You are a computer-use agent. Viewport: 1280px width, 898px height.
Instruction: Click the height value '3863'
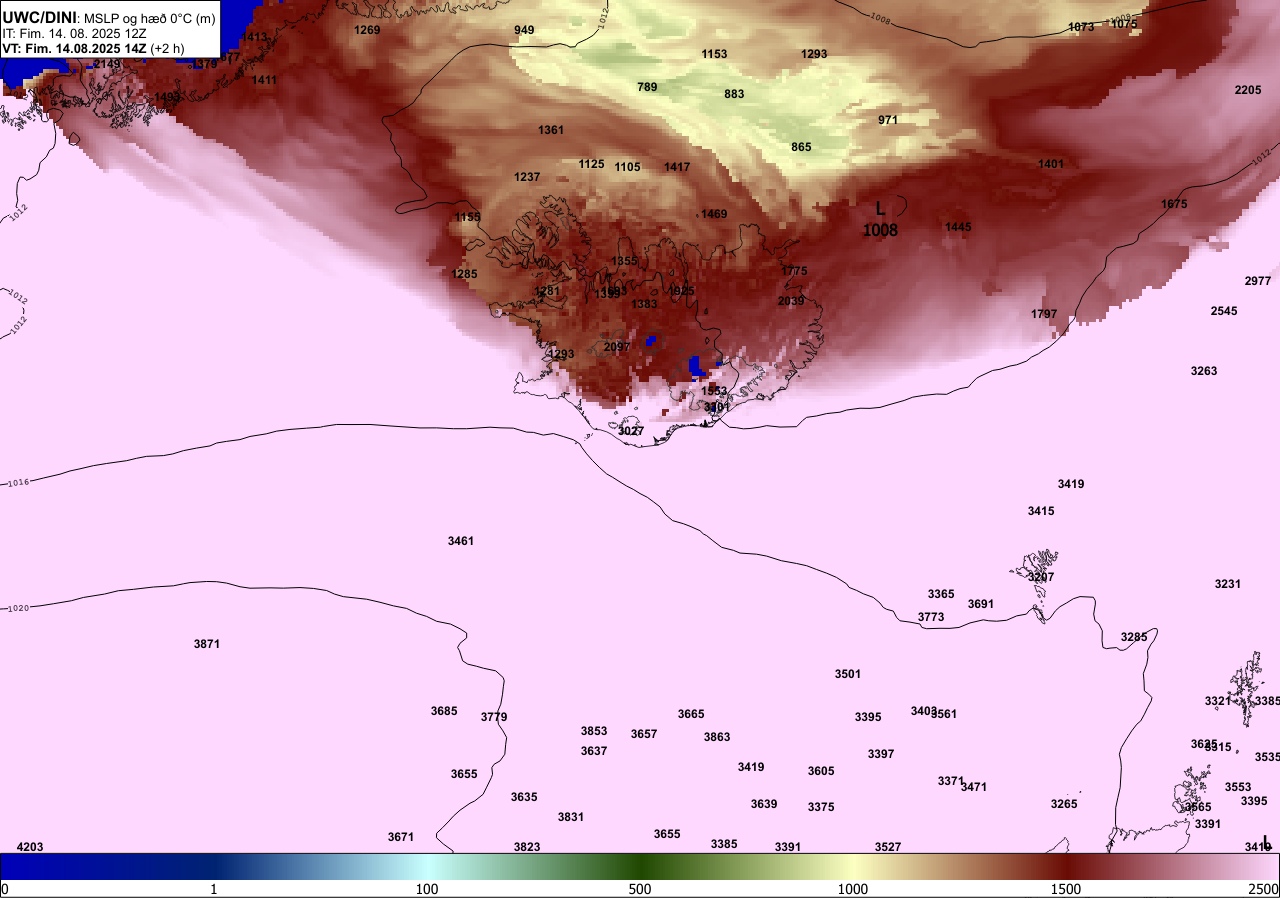tap(717, 737)
